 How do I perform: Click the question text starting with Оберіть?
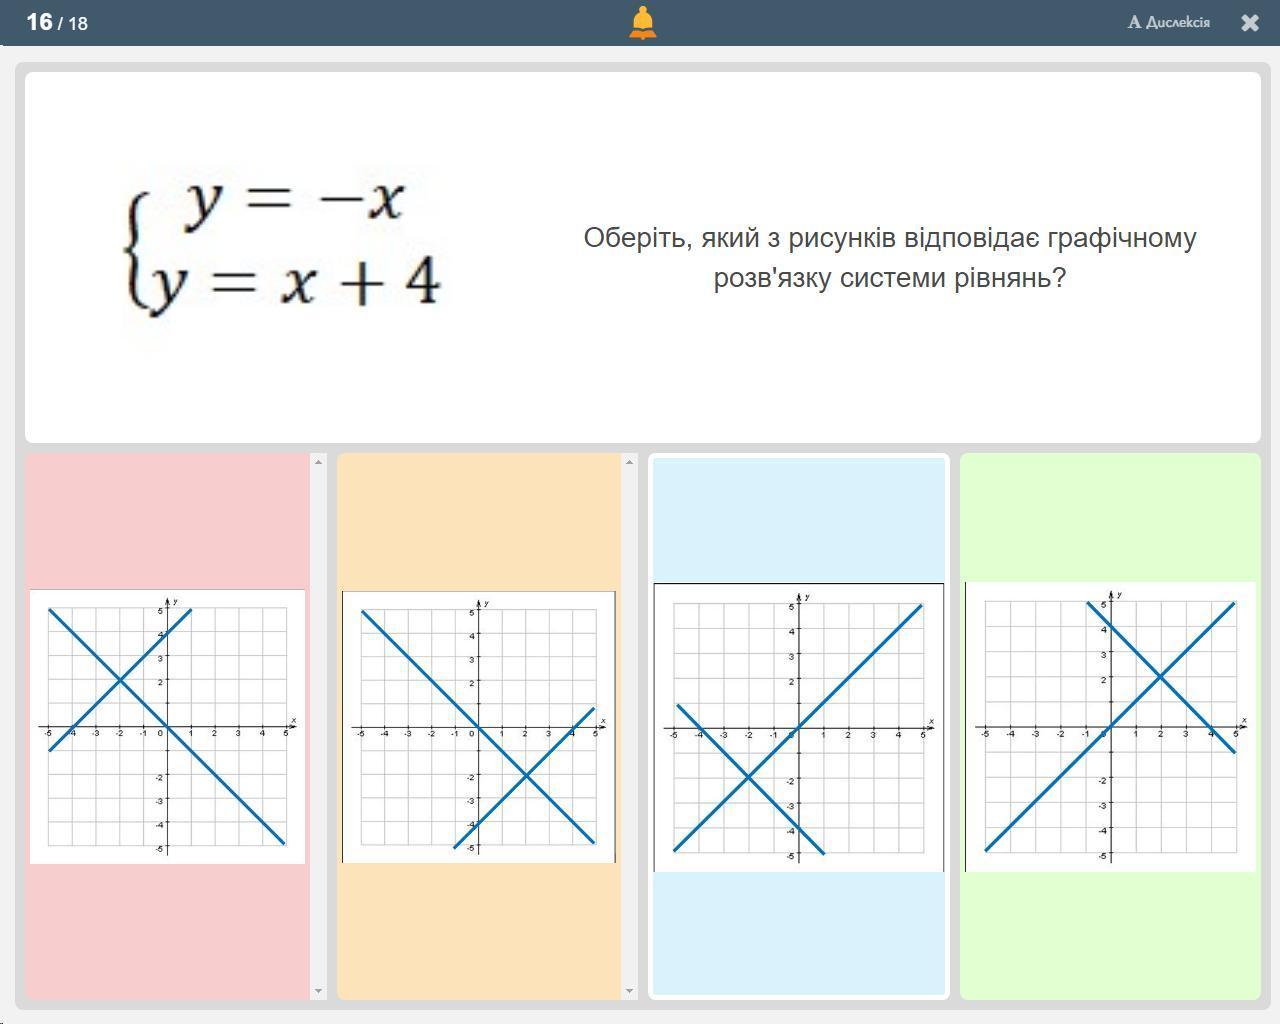coord(889,257)
